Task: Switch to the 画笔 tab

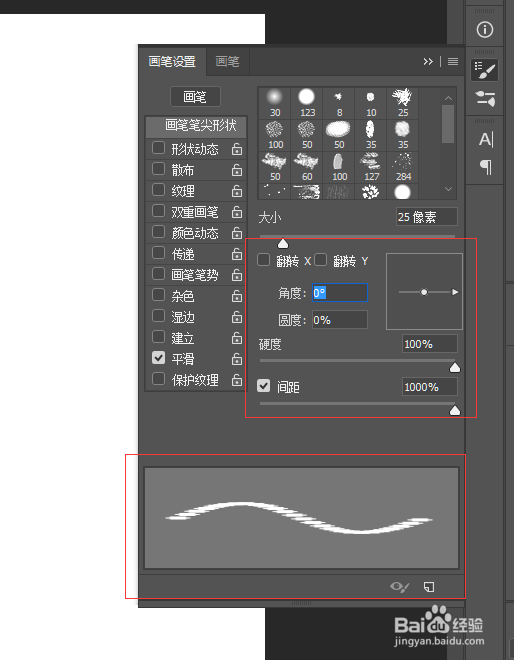Action: pyautogui.click(x=228, y=62)
